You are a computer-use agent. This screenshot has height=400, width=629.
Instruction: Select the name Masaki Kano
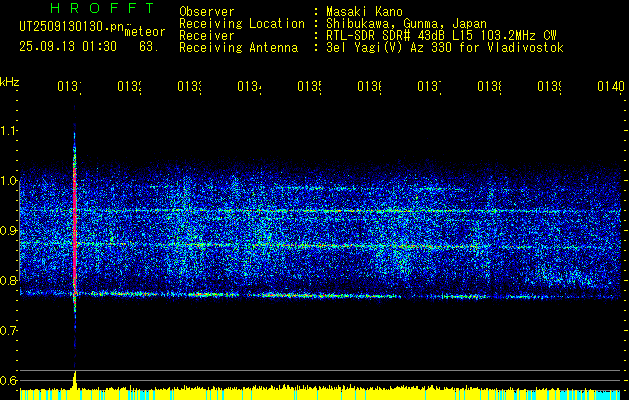(365, 12)
